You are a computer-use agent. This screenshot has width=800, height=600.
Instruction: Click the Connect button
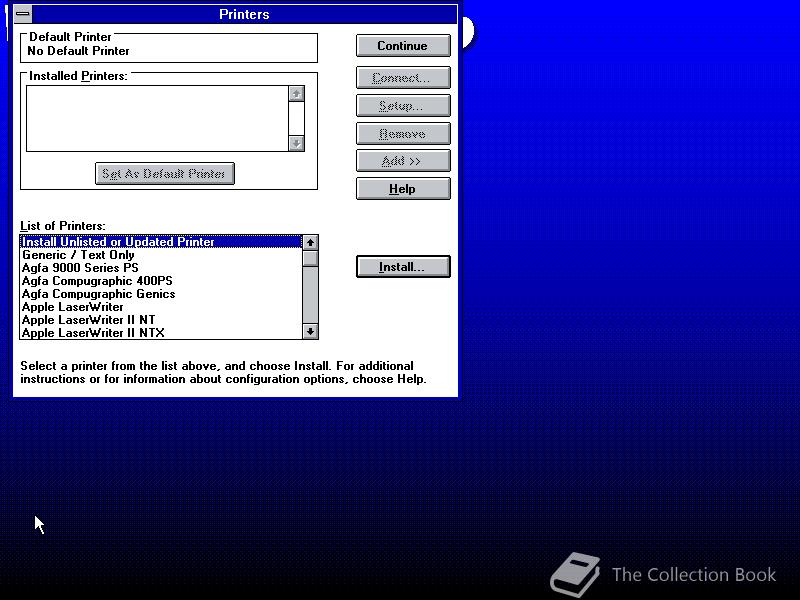pyautogui.click(x=403, y=77)
